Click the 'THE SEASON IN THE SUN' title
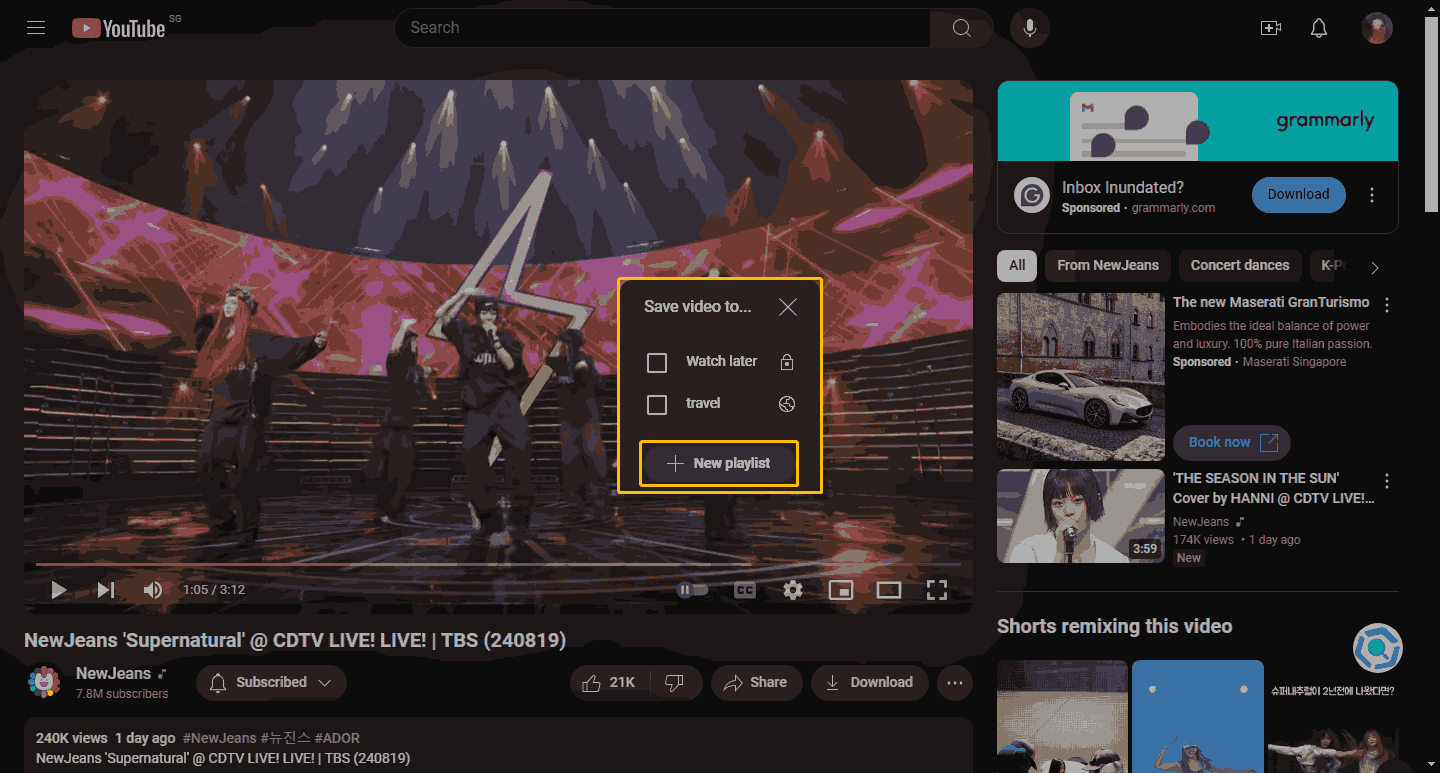Image resolution: width=1440 pixels, height=773 pixels. pos(1274,488)
